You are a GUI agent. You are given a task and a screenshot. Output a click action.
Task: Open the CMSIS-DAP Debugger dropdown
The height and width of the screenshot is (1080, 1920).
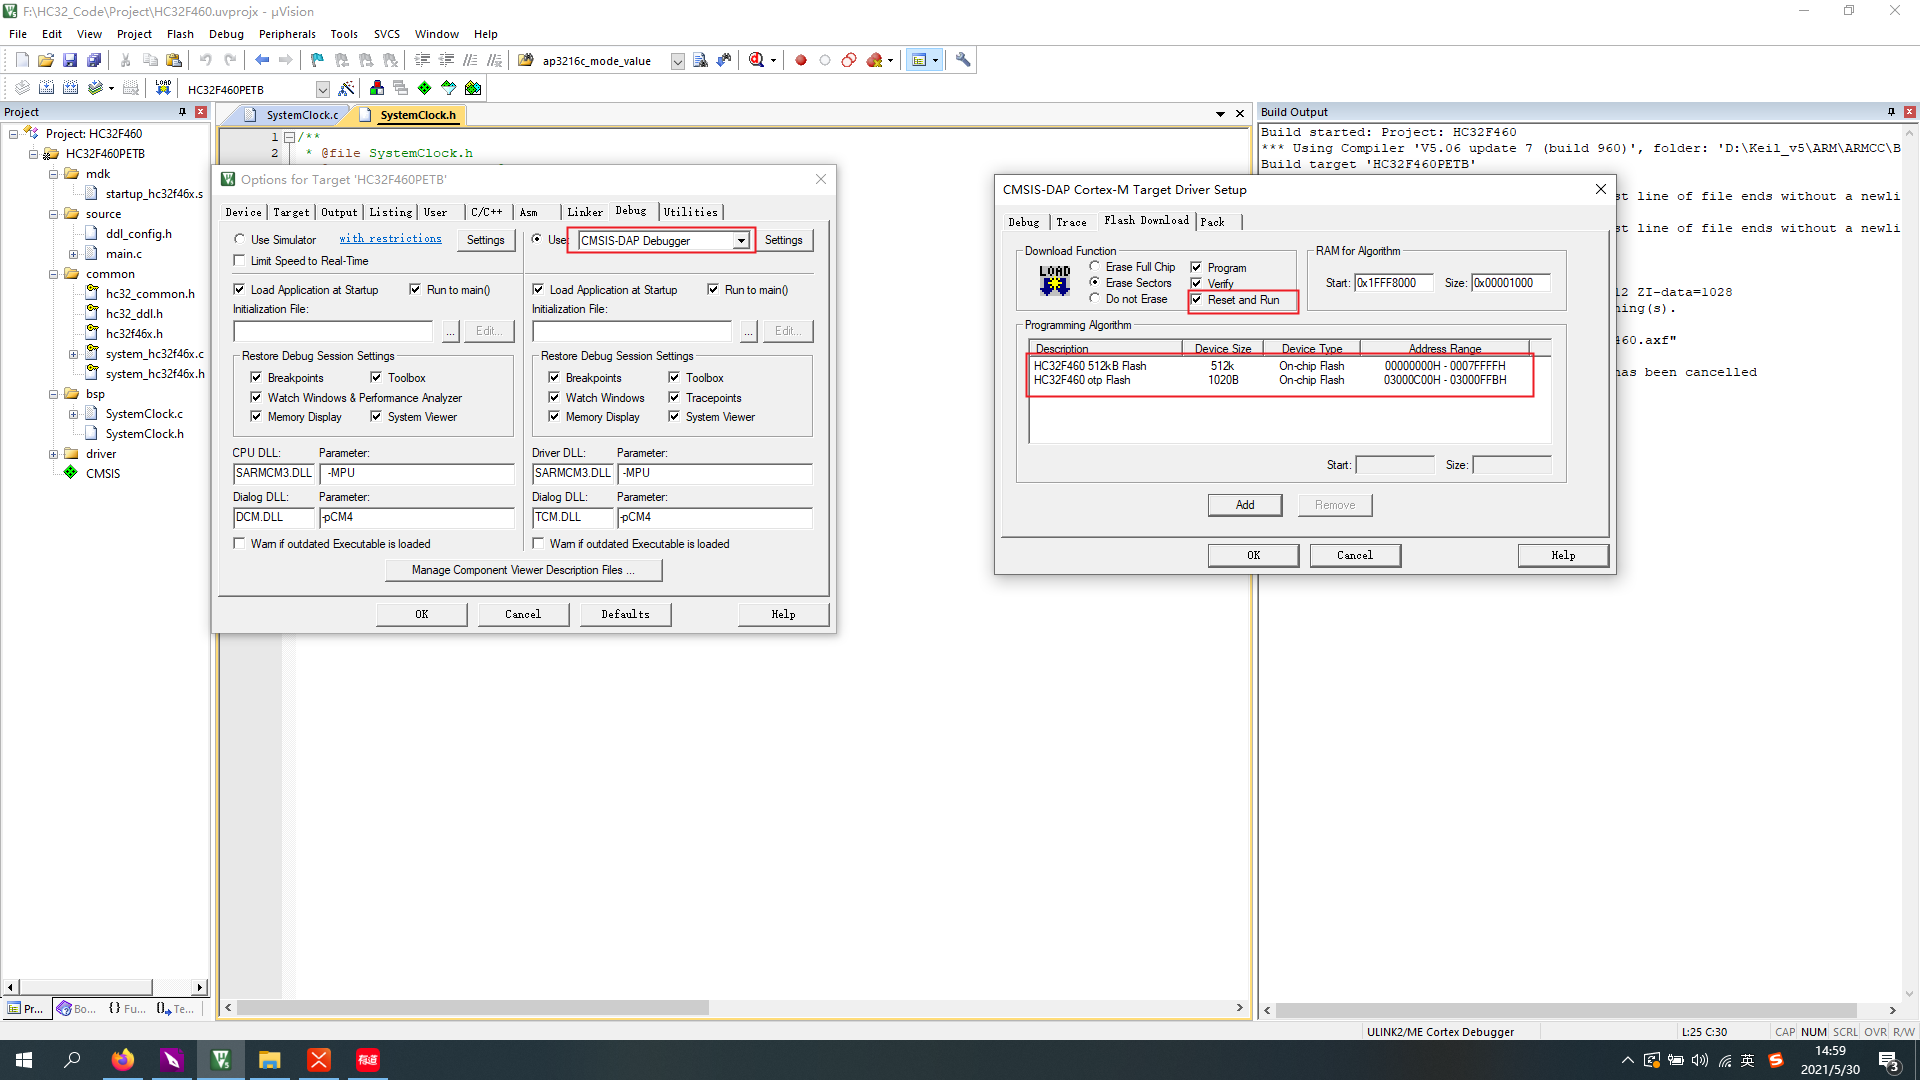tap(741, 241)
